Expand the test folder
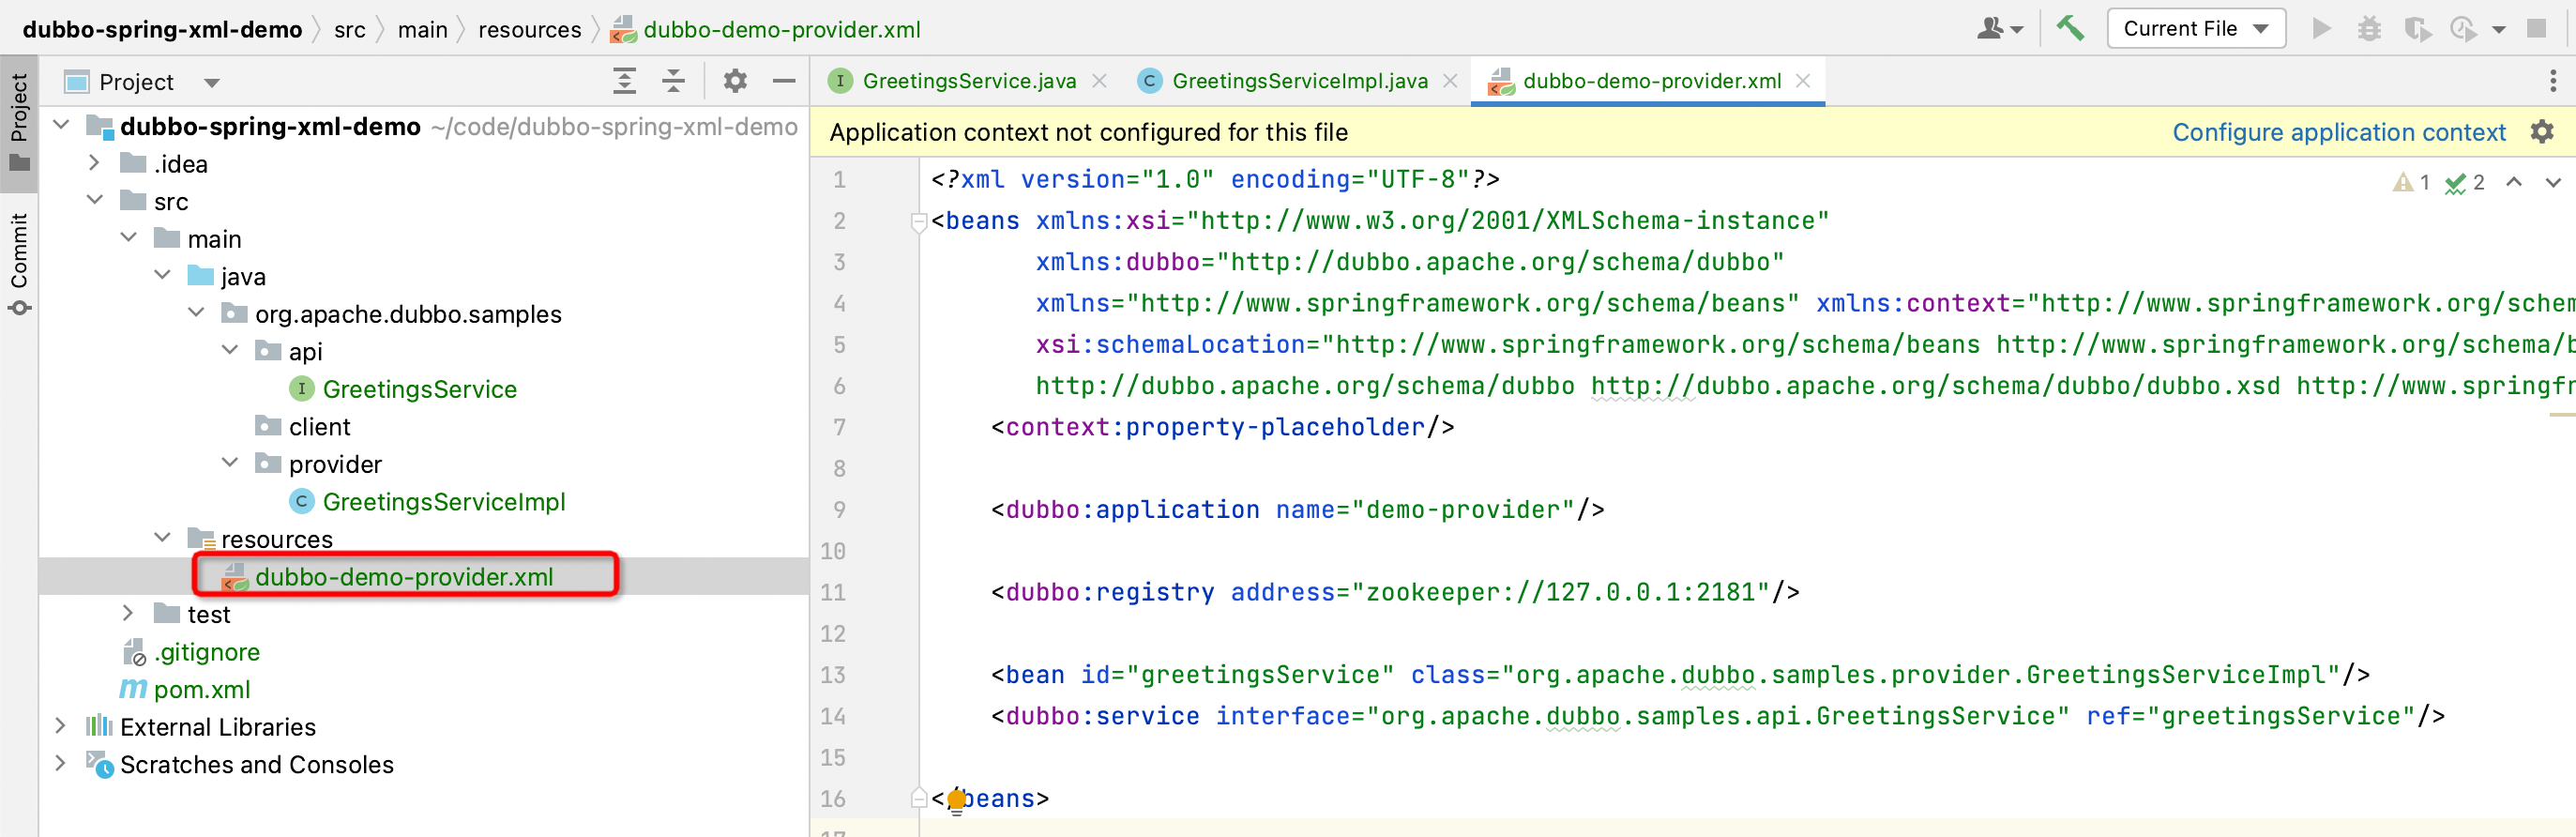This screenshot has height=837, width=2576. (x=128, y=613)
